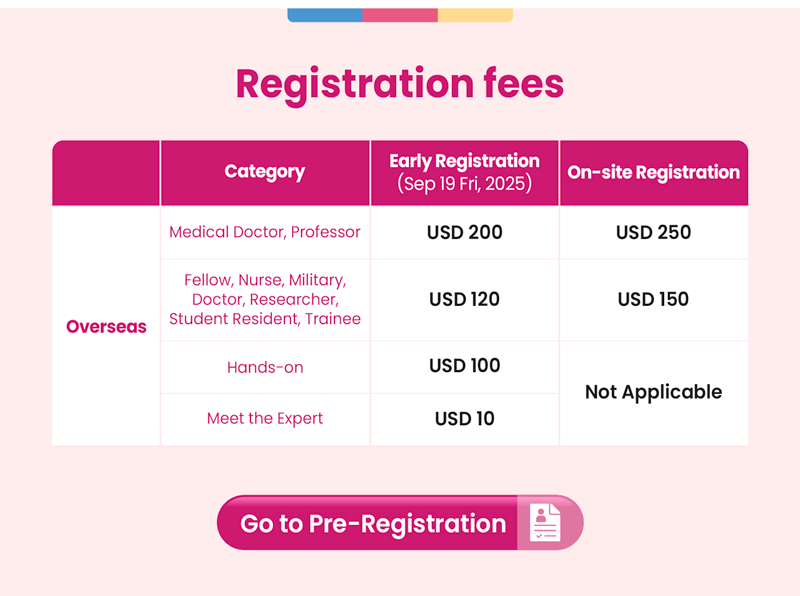Viewport: 800px width, 596px height.
Task: Click the Registration fees heading
Action: (x=400, y=84)
